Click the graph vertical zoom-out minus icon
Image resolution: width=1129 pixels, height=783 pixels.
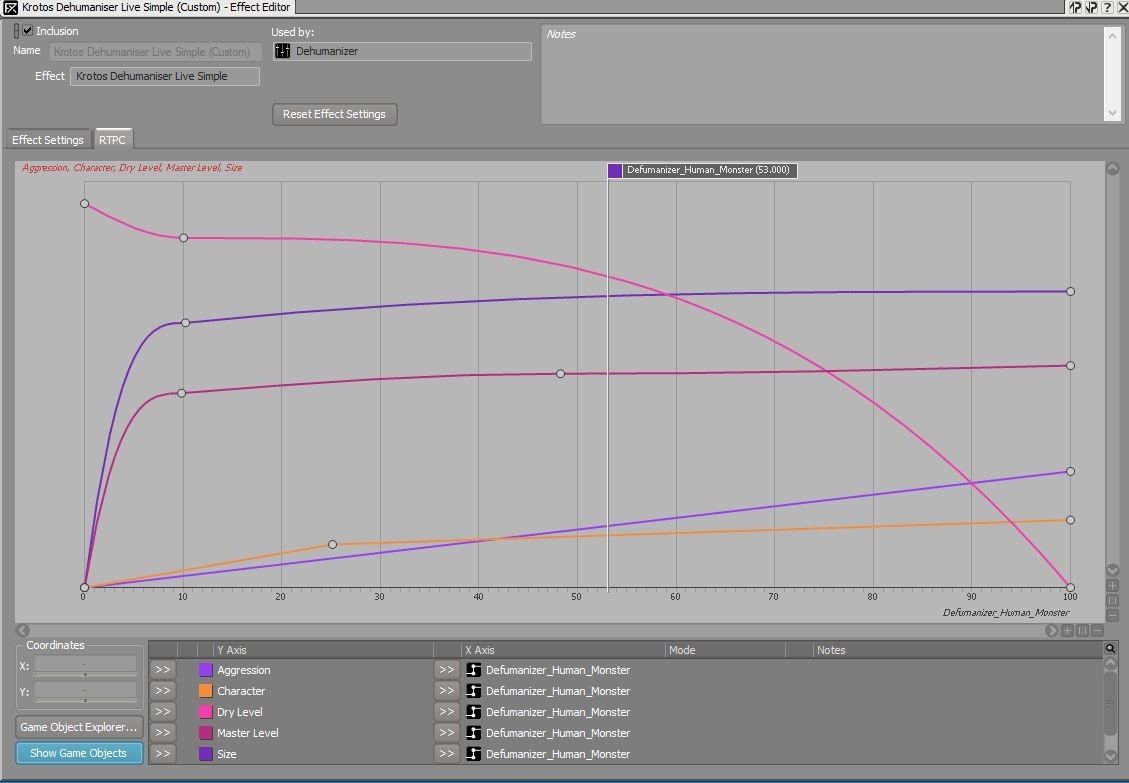(x=1112, y=615)
